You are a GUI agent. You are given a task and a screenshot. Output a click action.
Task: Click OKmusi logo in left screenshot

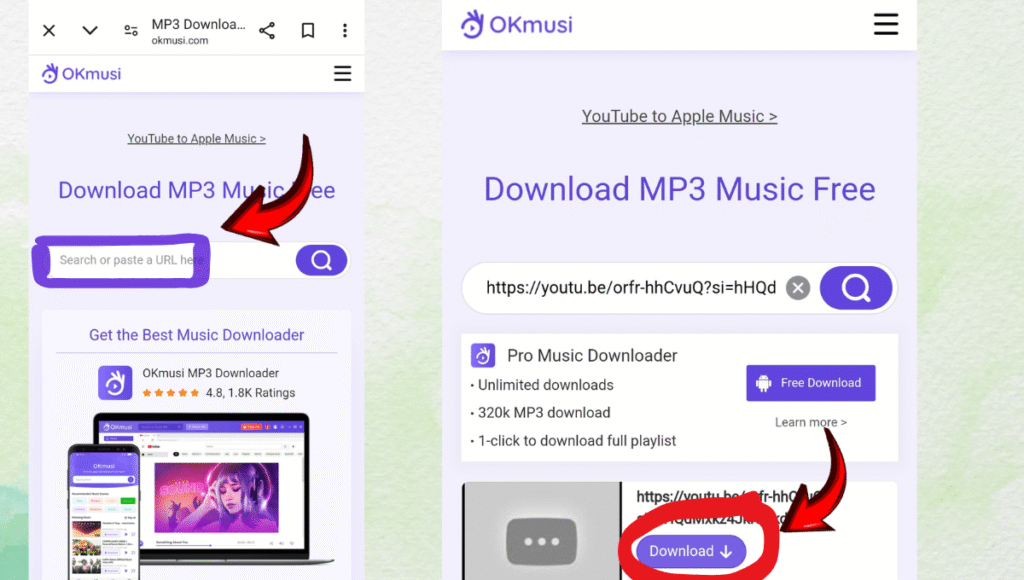click(x=82, y=74)
